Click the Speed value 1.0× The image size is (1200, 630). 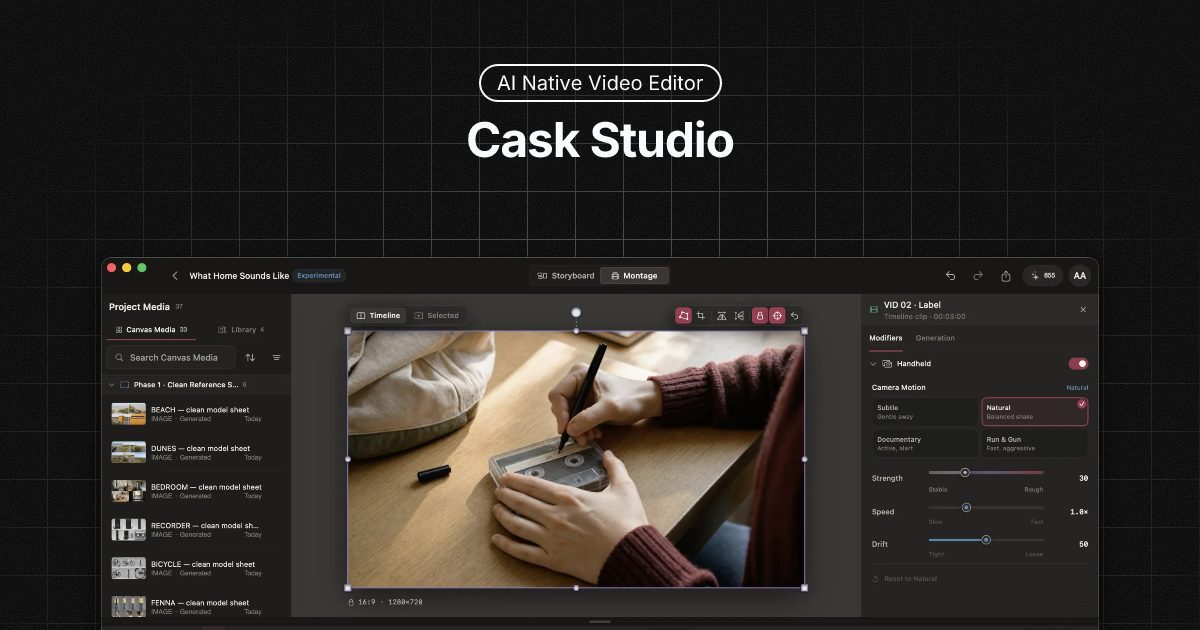point(1079,512)
